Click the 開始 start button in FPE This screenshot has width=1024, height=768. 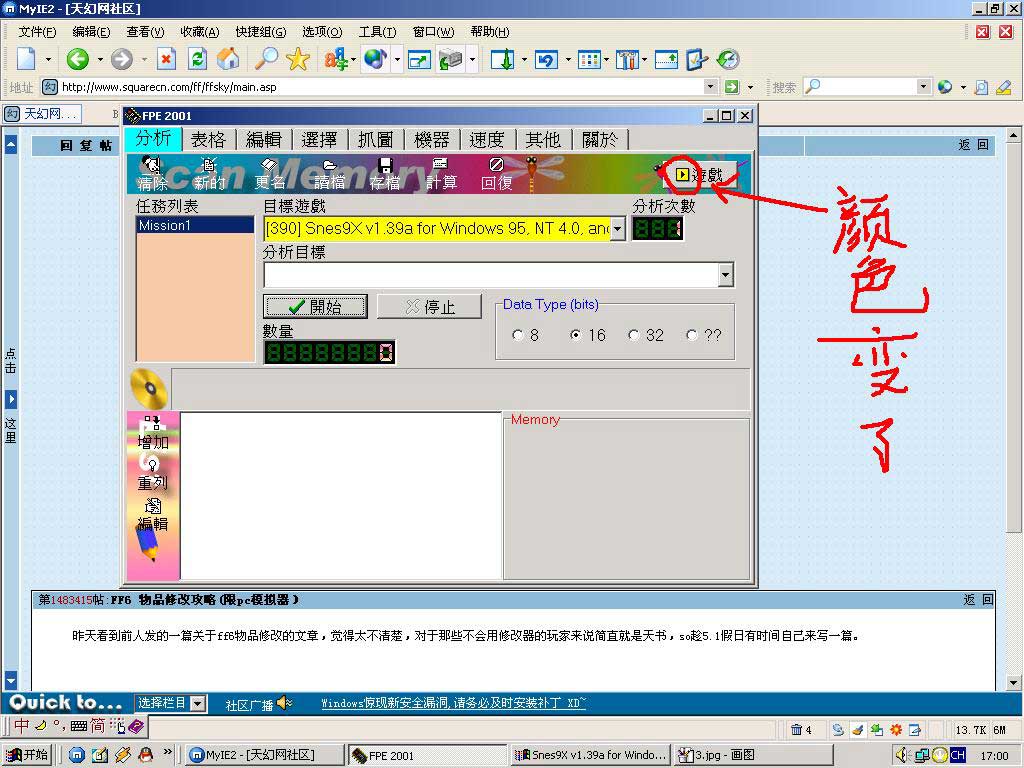pos(315,306)
